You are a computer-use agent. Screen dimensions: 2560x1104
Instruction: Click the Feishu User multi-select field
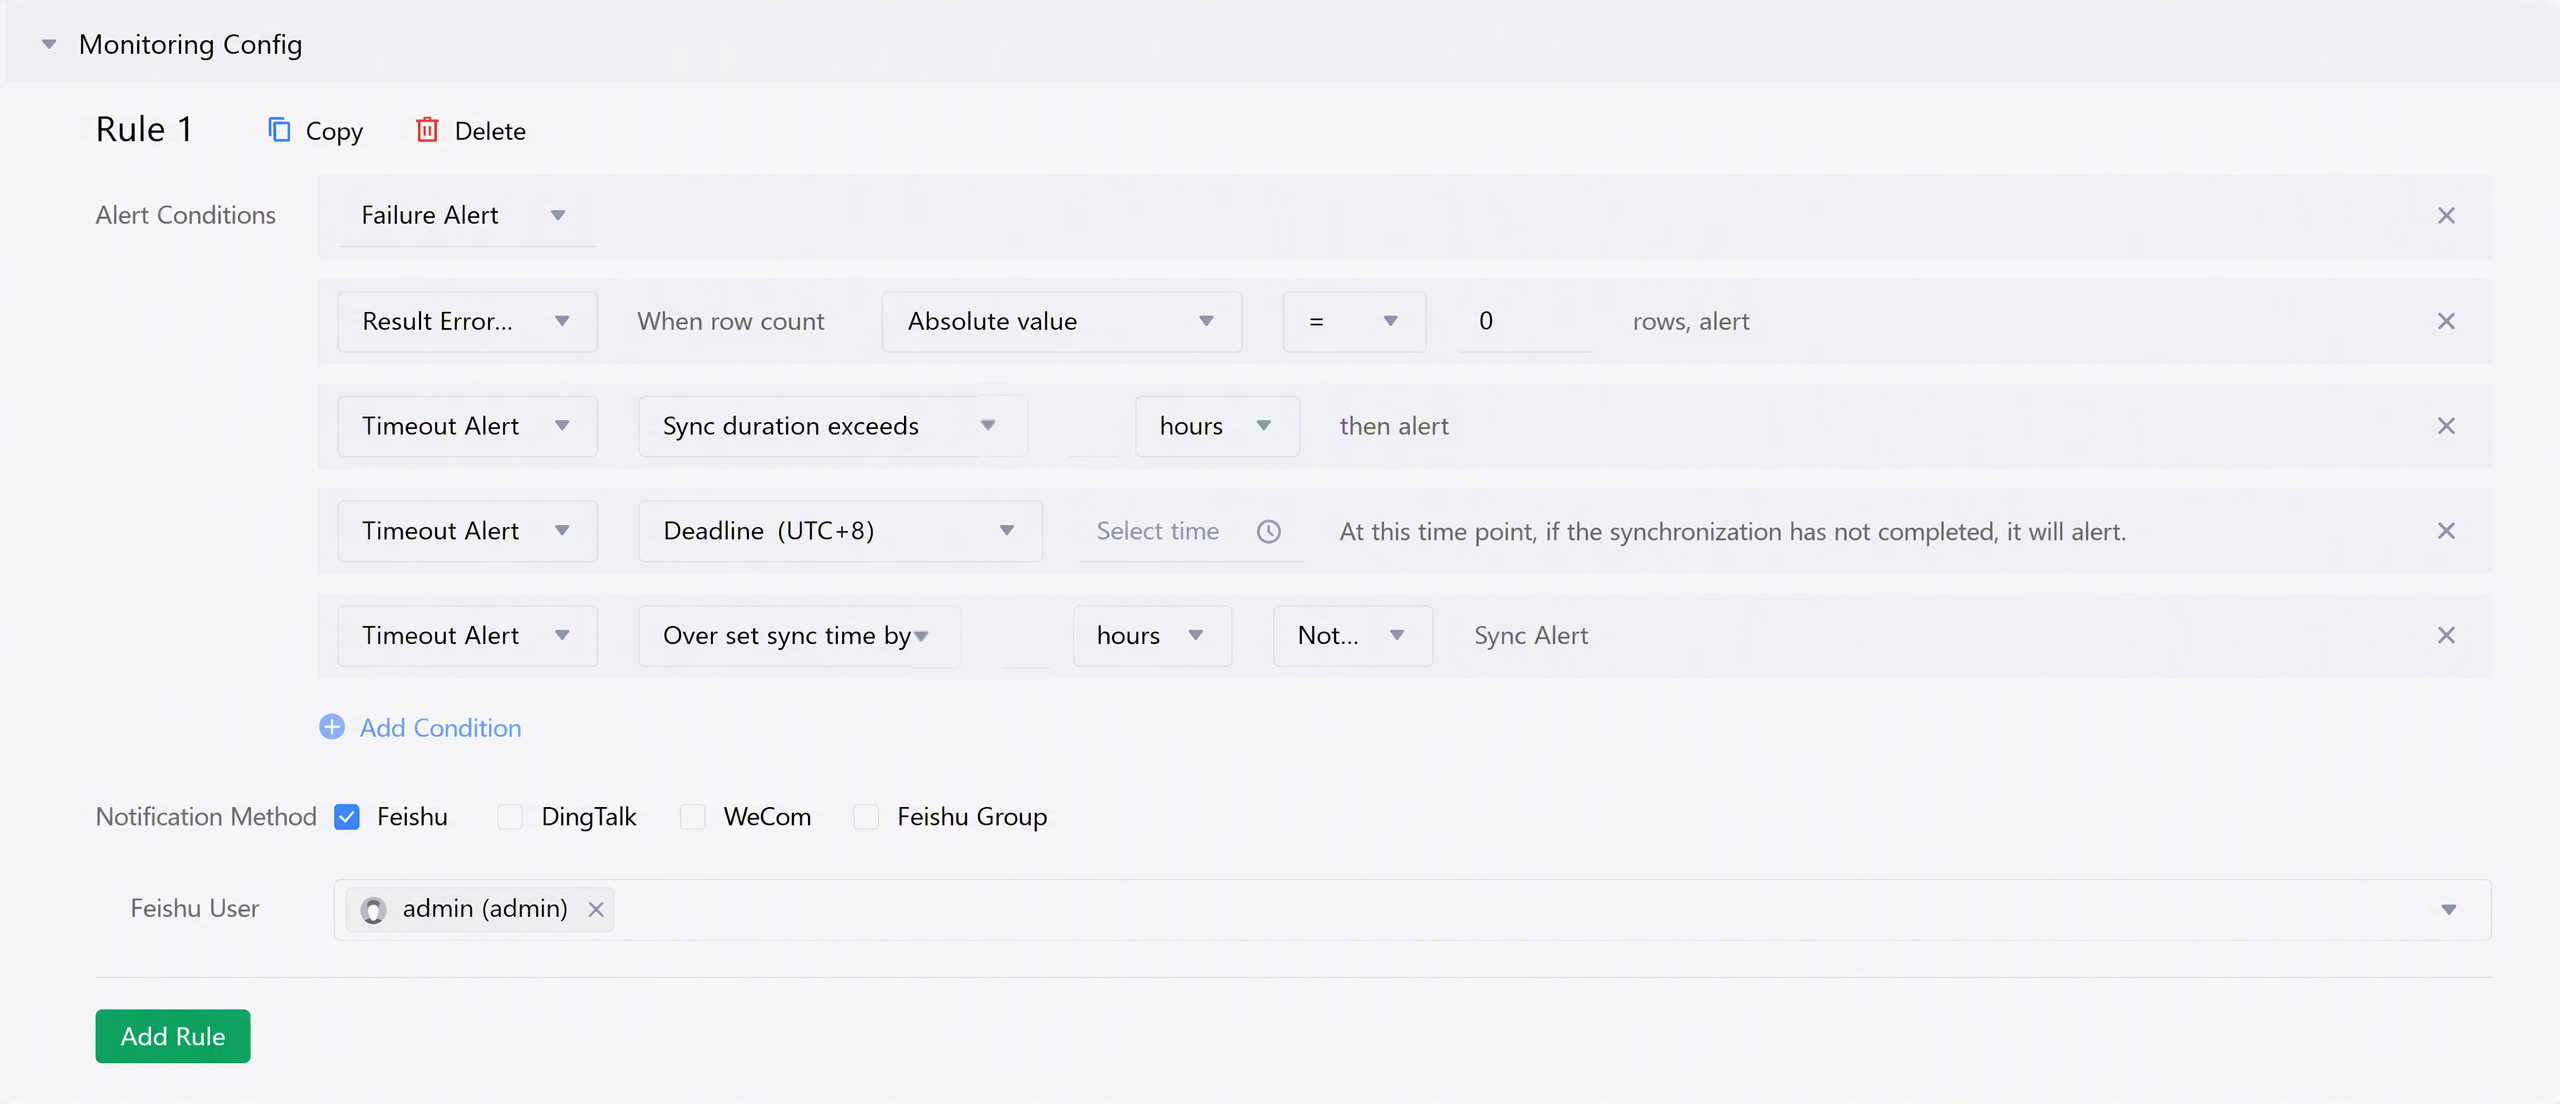coord(1412,910)
